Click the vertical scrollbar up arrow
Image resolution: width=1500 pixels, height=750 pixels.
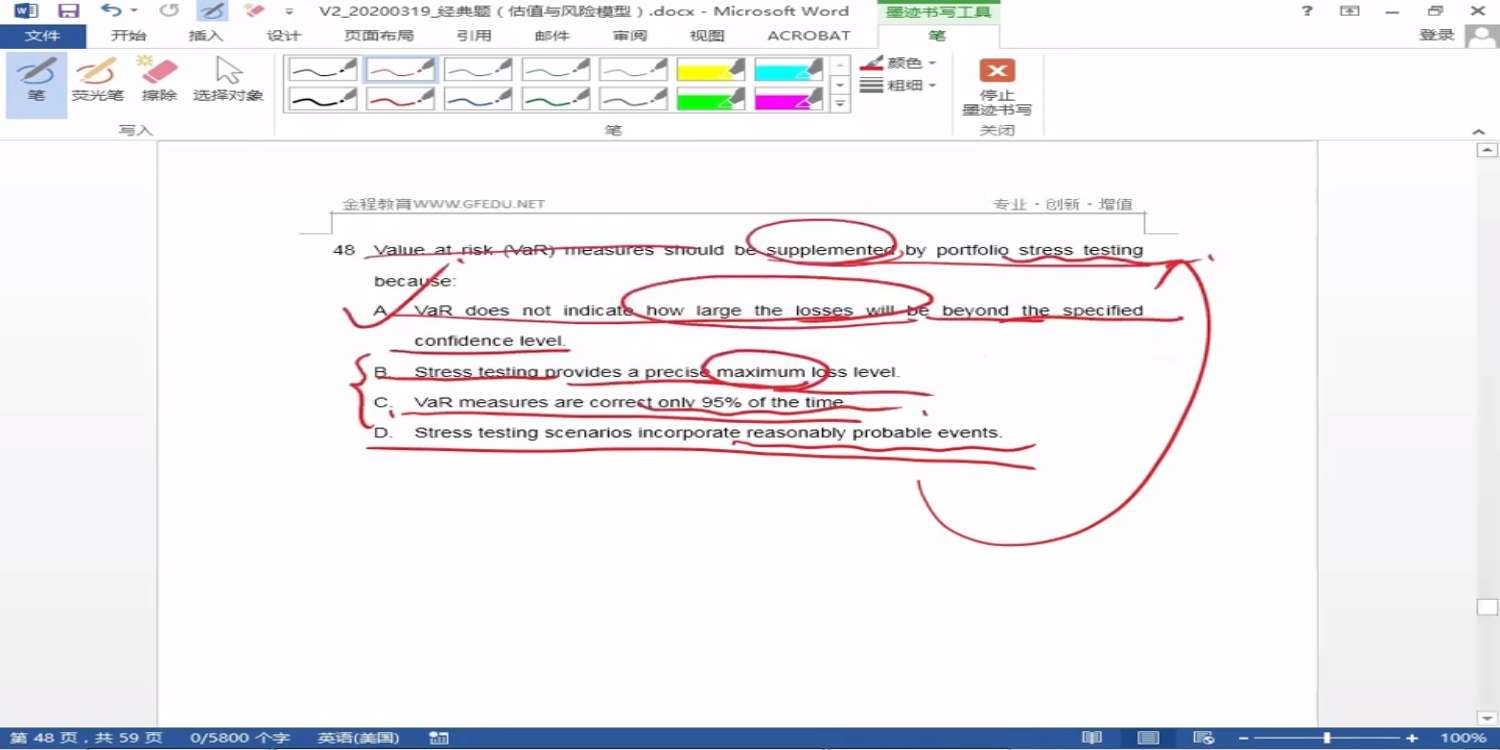[x=1487, y=150]
